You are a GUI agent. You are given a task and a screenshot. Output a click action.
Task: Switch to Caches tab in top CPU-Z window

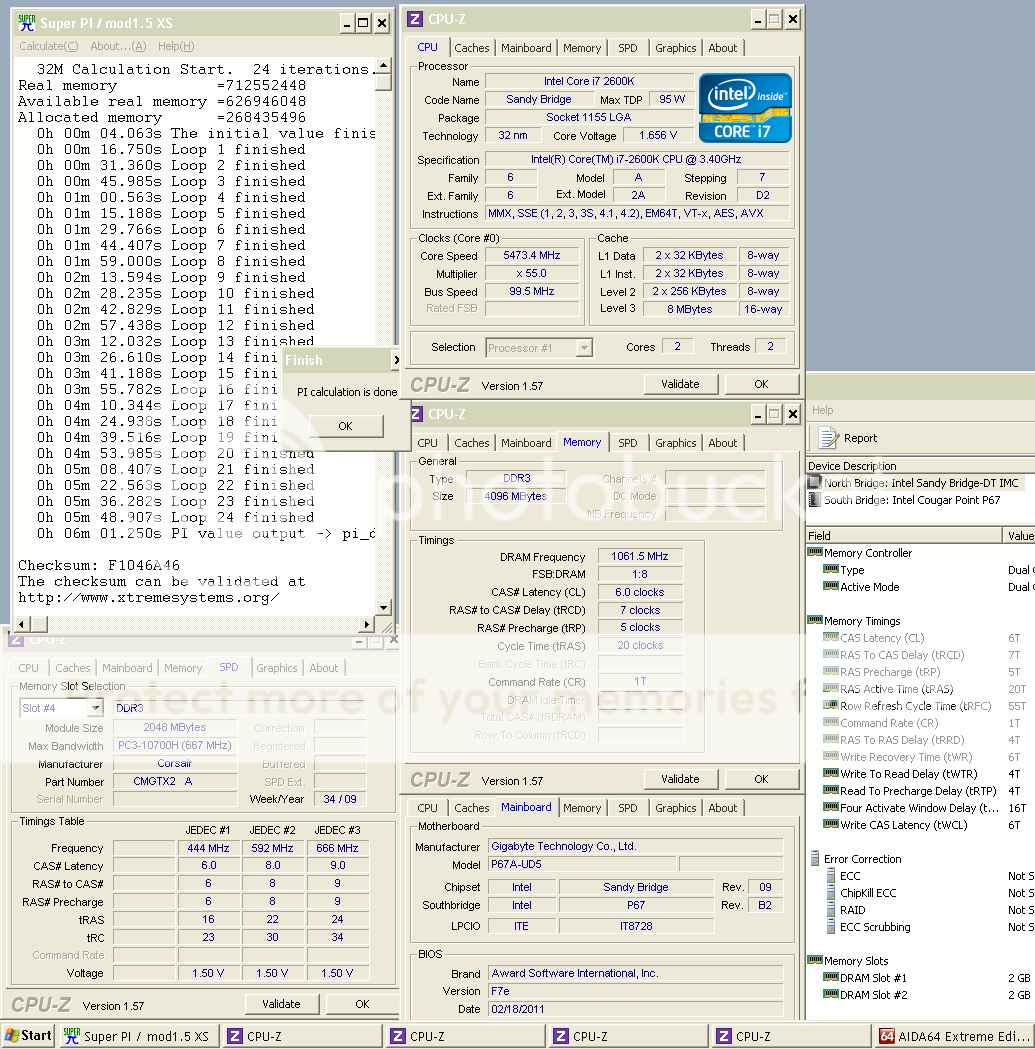point(472,48)
